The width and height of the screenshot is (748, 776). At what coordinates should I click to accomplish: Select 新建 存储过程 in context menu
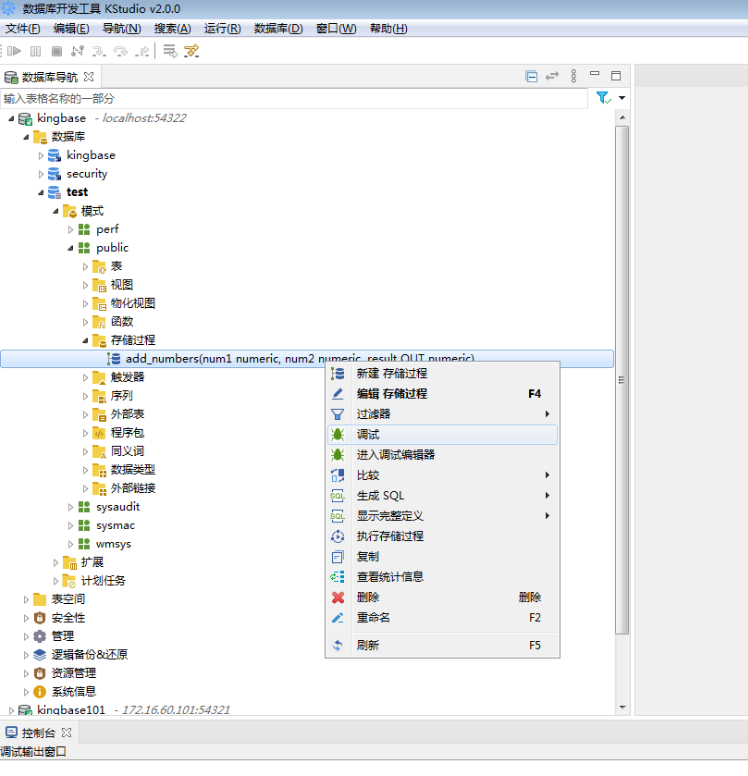442,373
